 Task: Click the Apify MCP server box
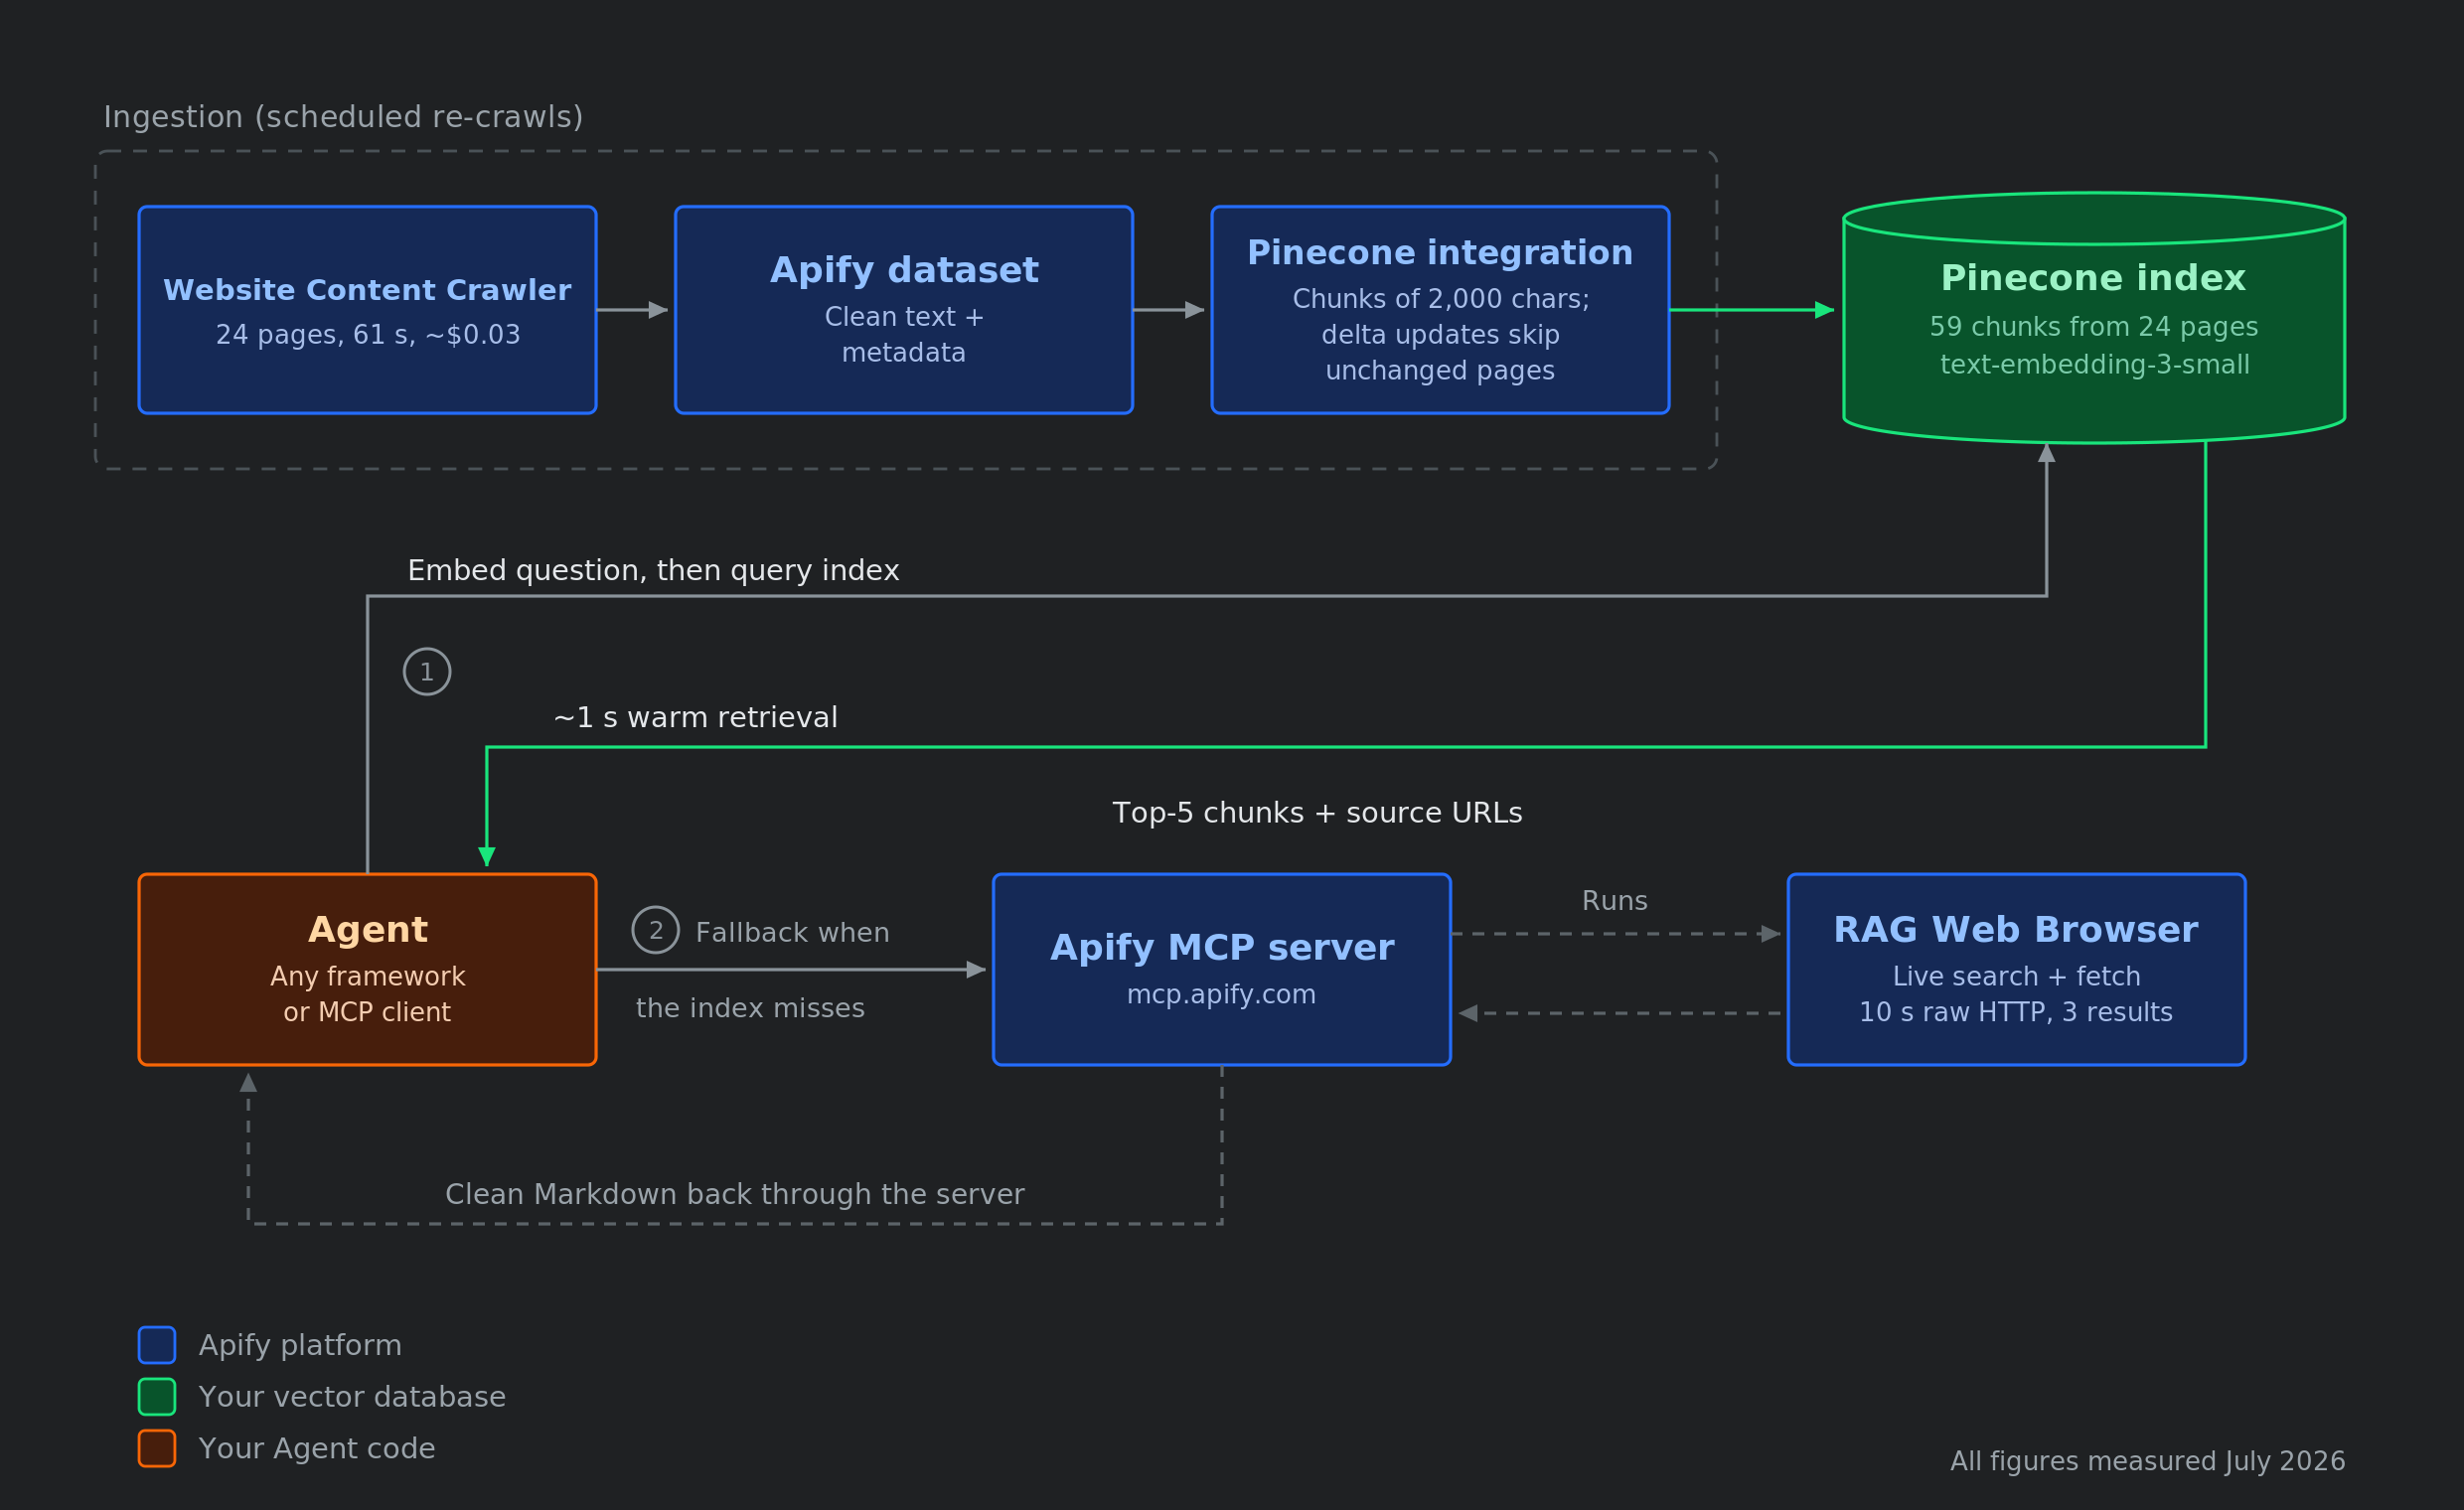1221,970
